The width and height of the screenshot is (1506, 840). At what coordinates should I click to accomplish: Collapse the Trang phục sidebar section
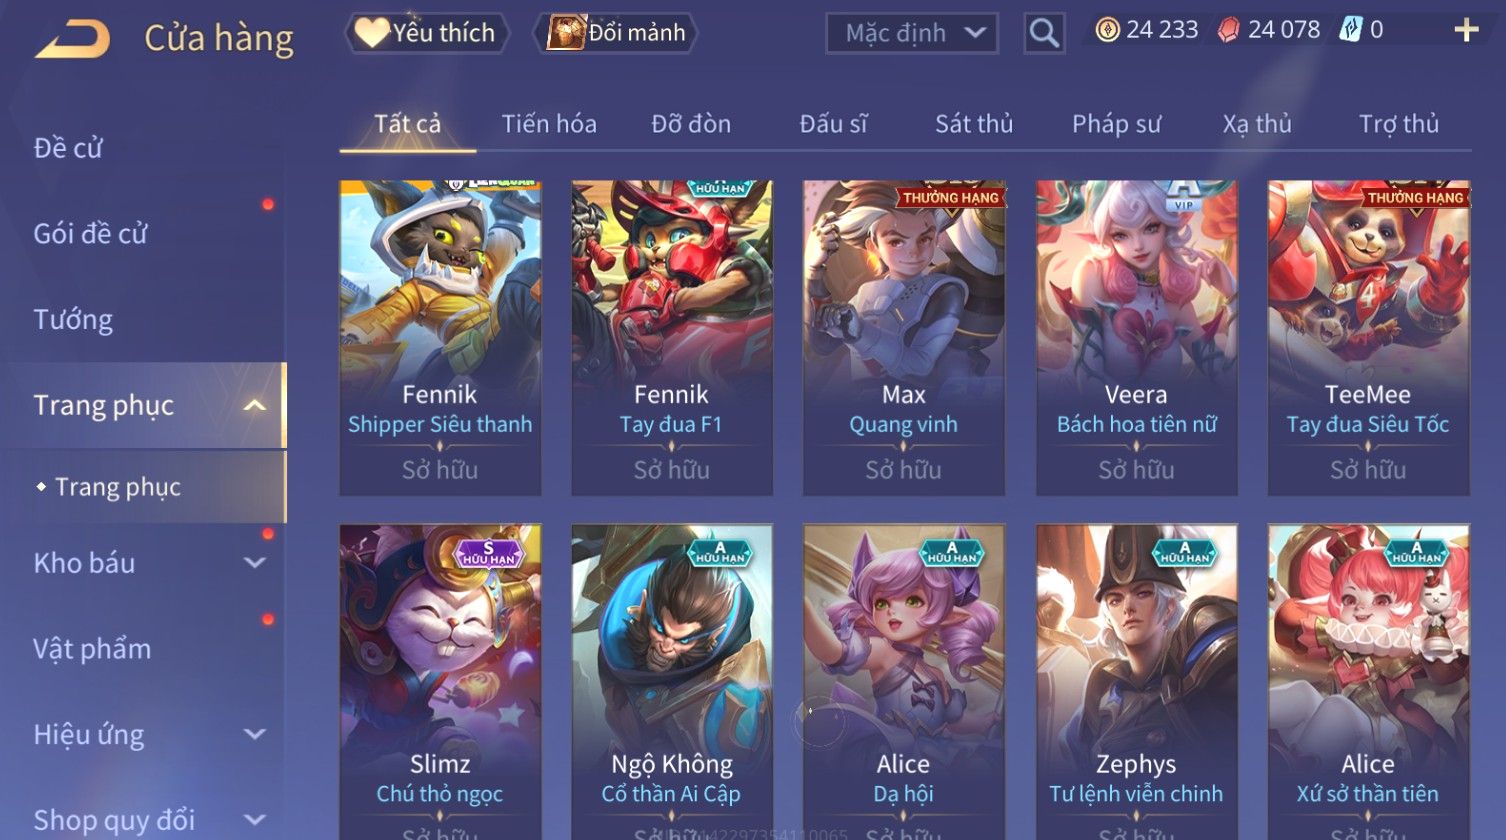[x=255, y=405]
